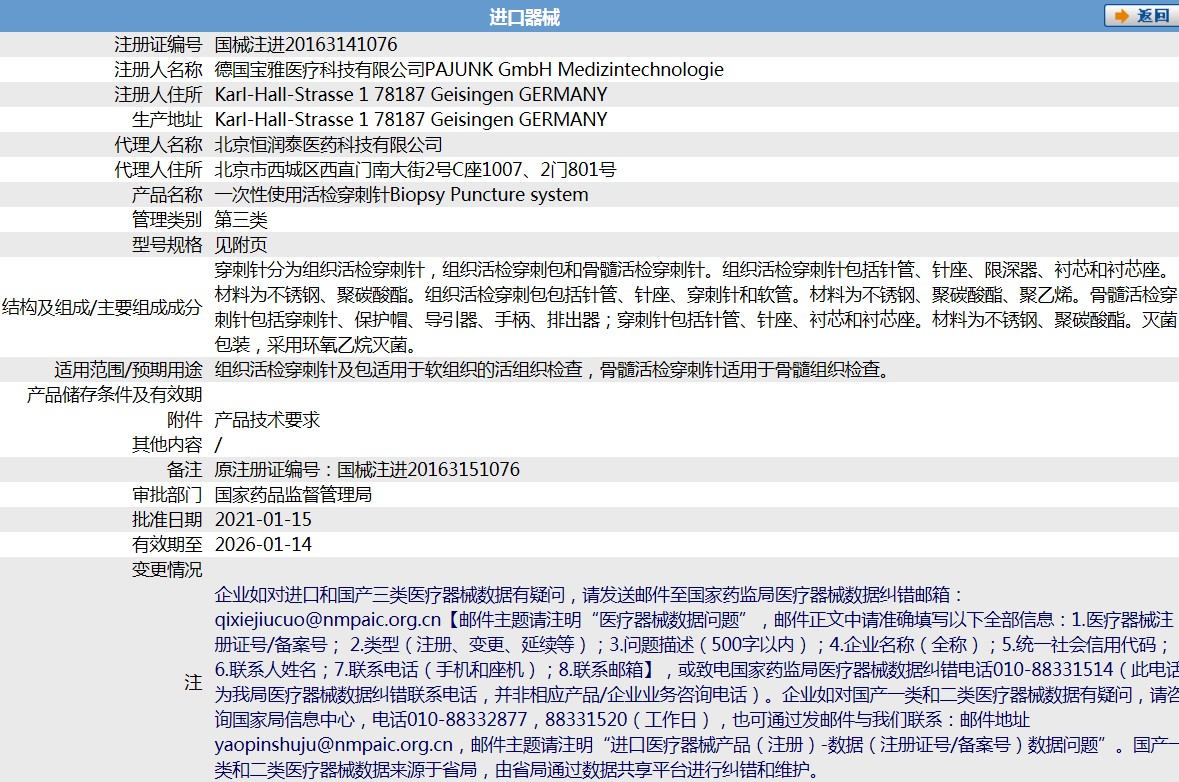Image resolution: width=1179 pixels, height=782 pixels.
Task: Select the 进口器械 header title
Action: click(524, 17)
